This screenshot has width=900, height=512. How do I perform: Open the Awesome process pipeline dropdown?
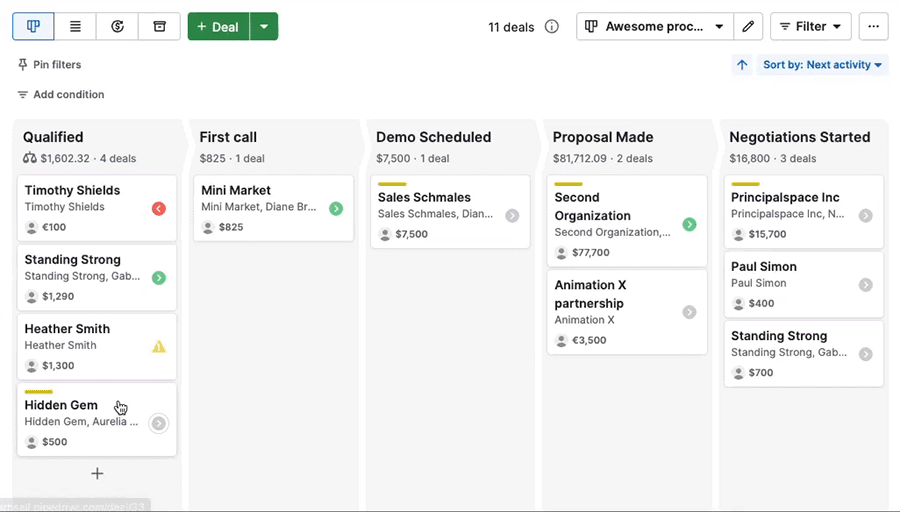(654, 27)
